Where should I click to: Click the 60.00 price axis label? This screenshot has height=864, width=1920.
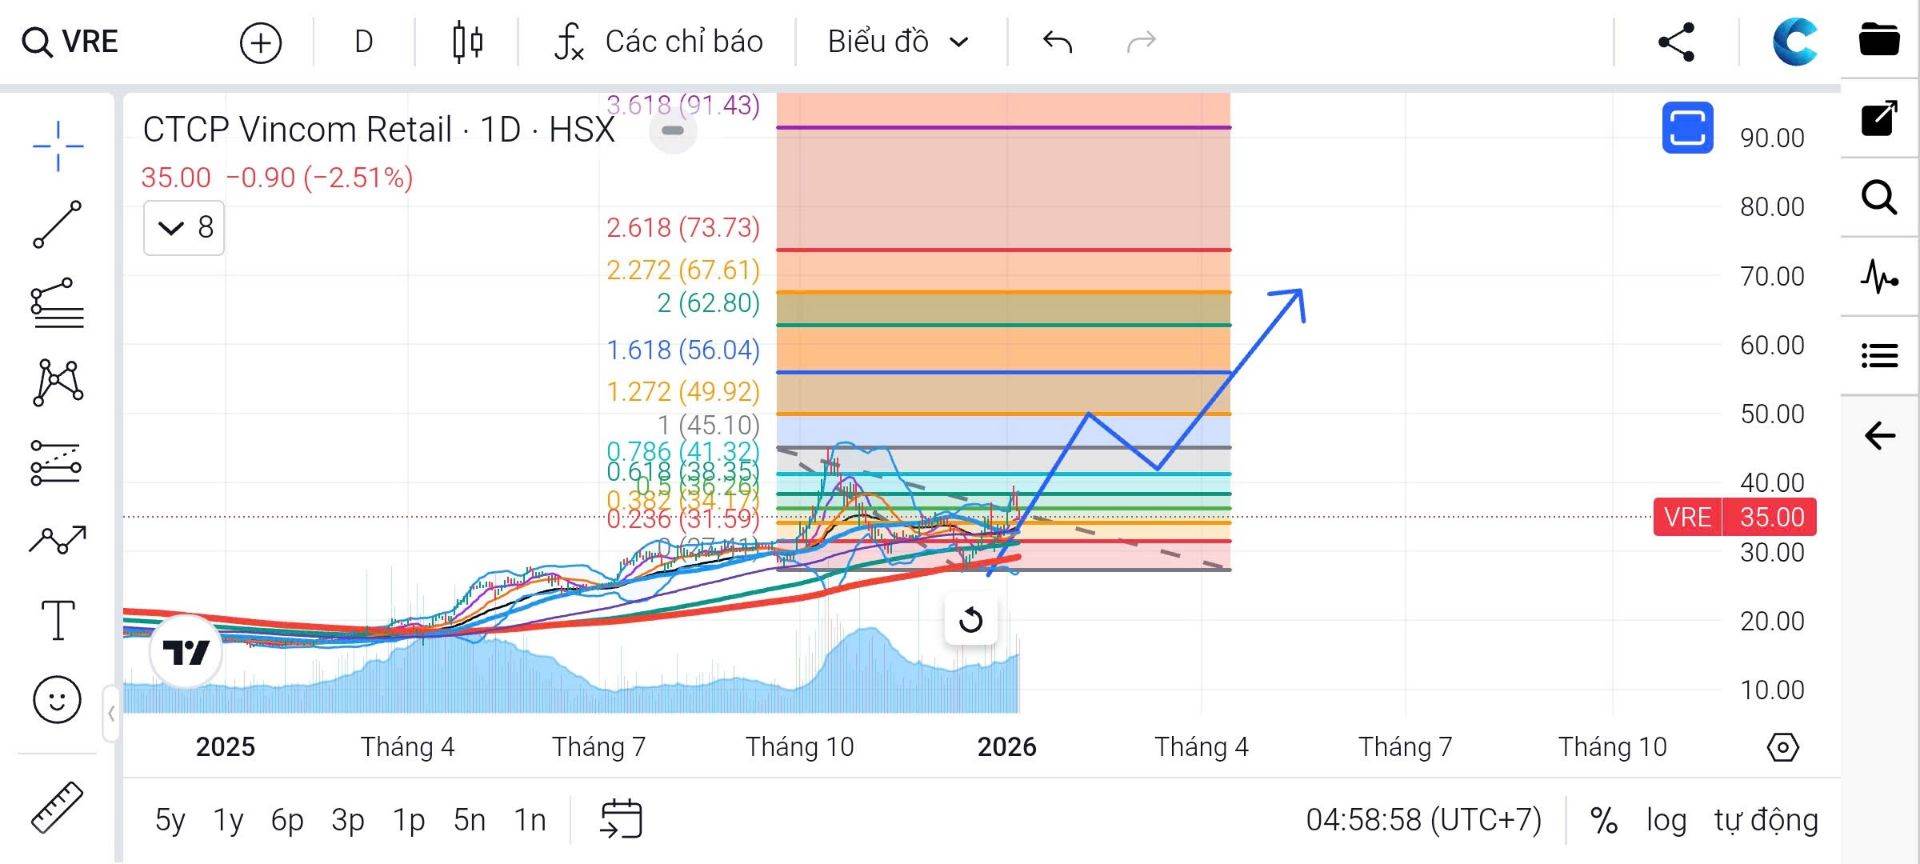point(1772,345)
